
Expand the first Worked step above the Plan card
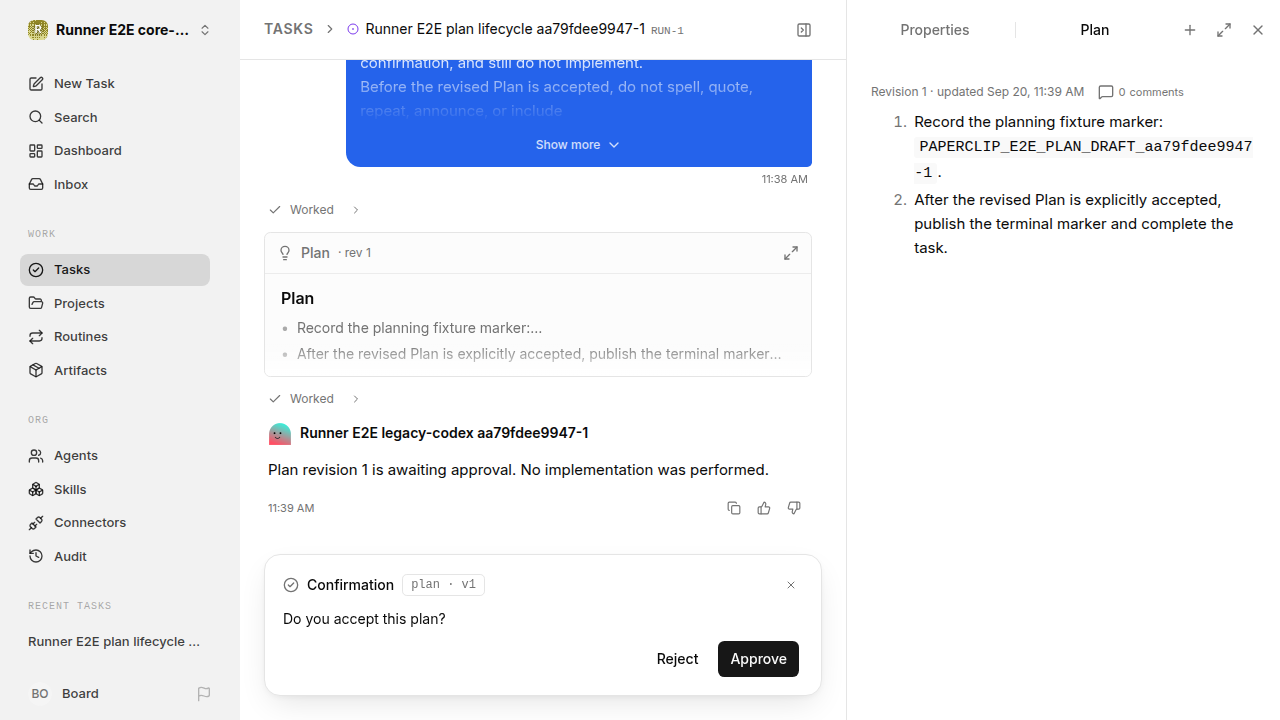(314, 210)
